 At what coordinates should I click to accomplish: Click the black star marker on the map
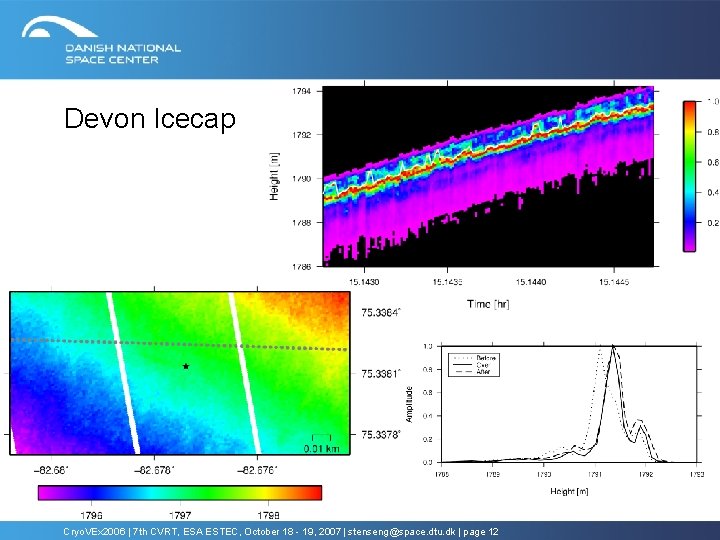pos(186,366)
